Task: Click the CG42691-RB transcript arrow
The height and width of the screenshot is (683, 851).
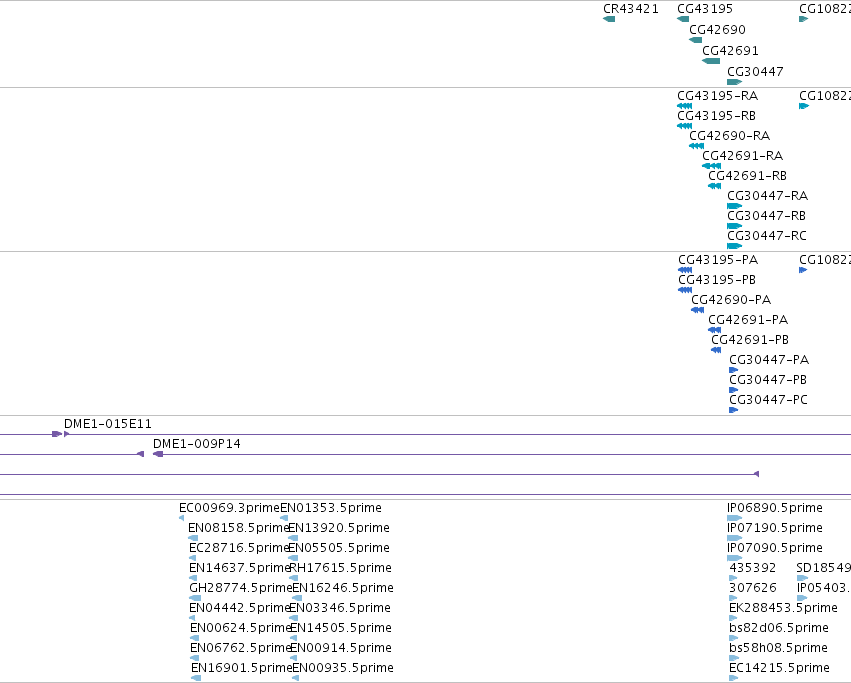Action: 714,186
